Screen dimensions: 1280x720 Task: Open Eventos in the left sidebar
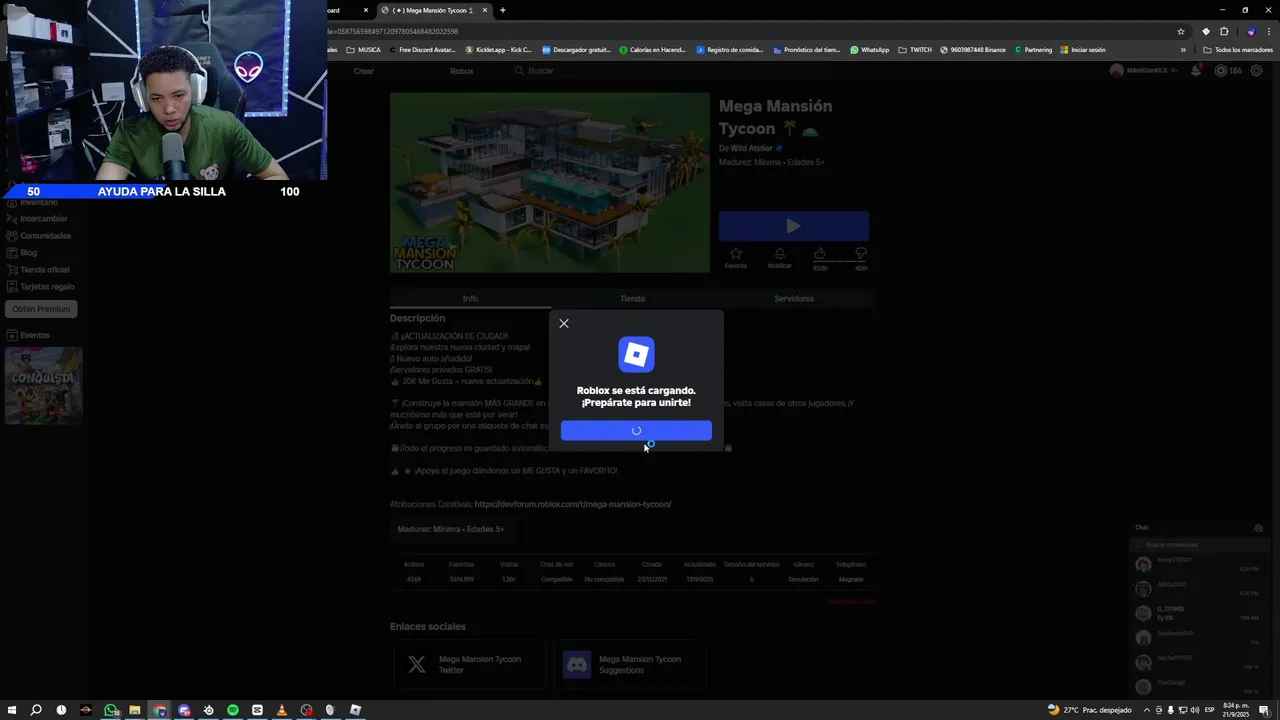pyautogui.click(x=28, y=335)
